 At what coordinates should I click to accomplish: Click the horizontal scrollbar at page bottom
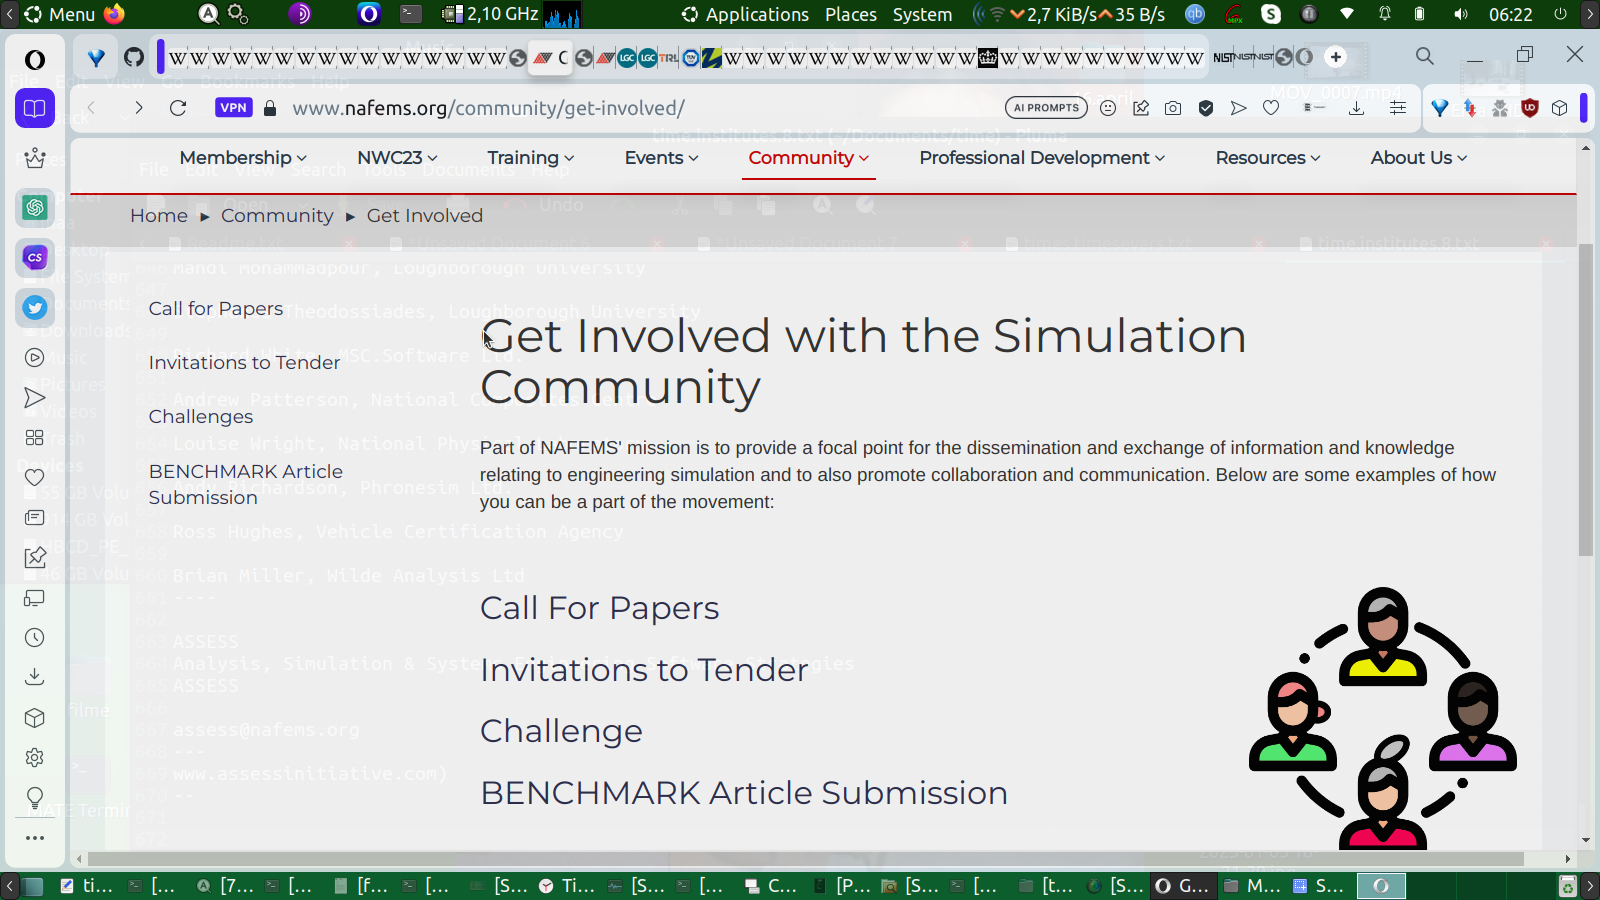pos(805,859)
